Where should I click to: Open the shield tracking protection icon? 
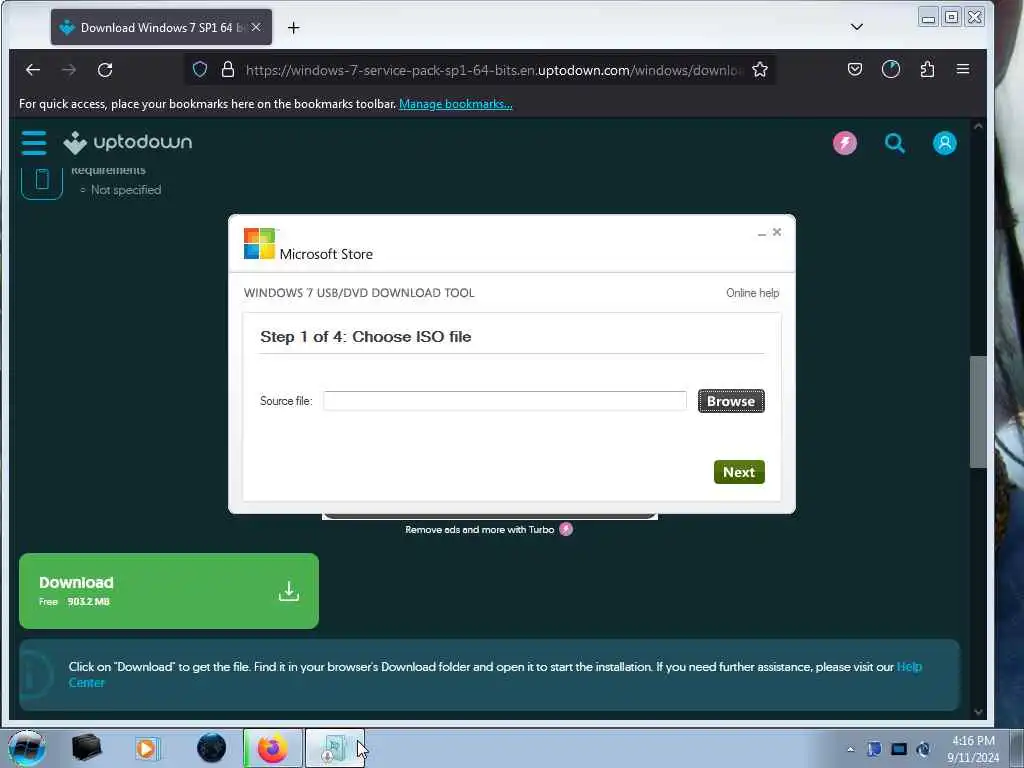(x=200, y=69)
